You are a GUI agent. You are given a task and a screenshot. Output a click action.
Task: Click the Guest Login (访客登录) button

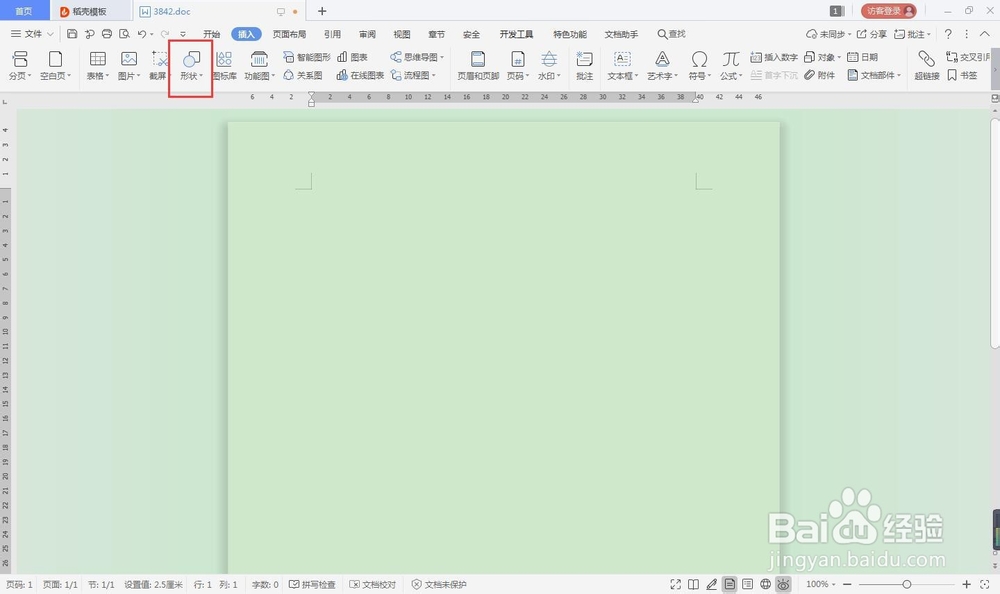[888, 11]
